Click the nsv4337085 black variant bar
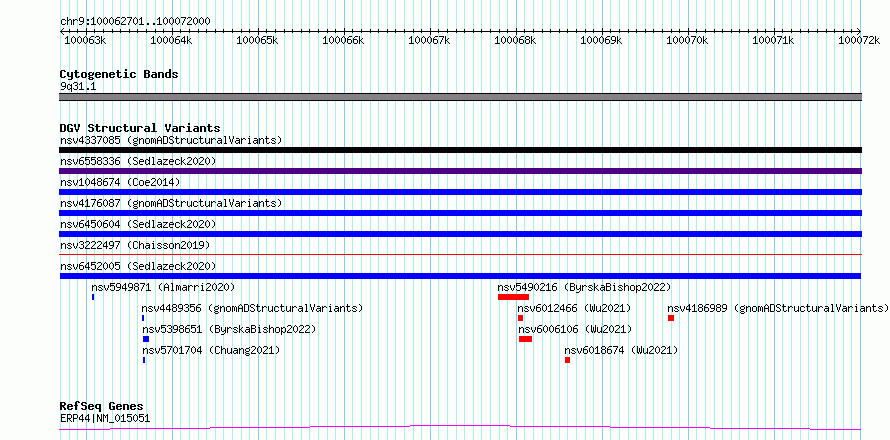The image size is (890, 440). (x=460, y=150)
